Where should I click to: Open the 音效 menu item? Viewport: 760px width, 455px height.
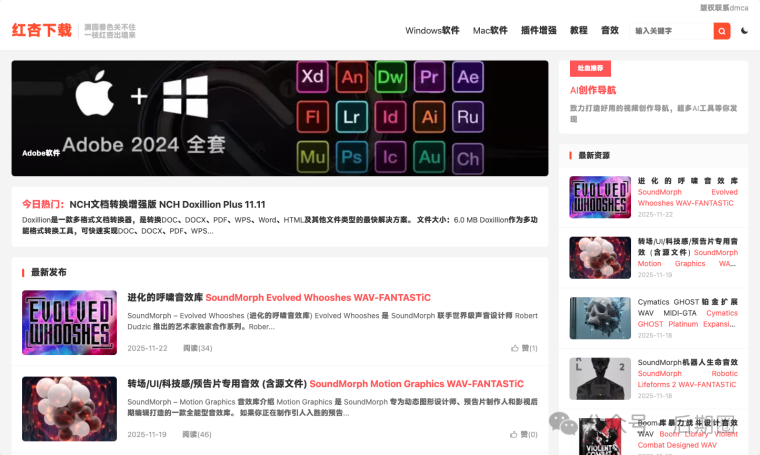(x=610, y=31)
